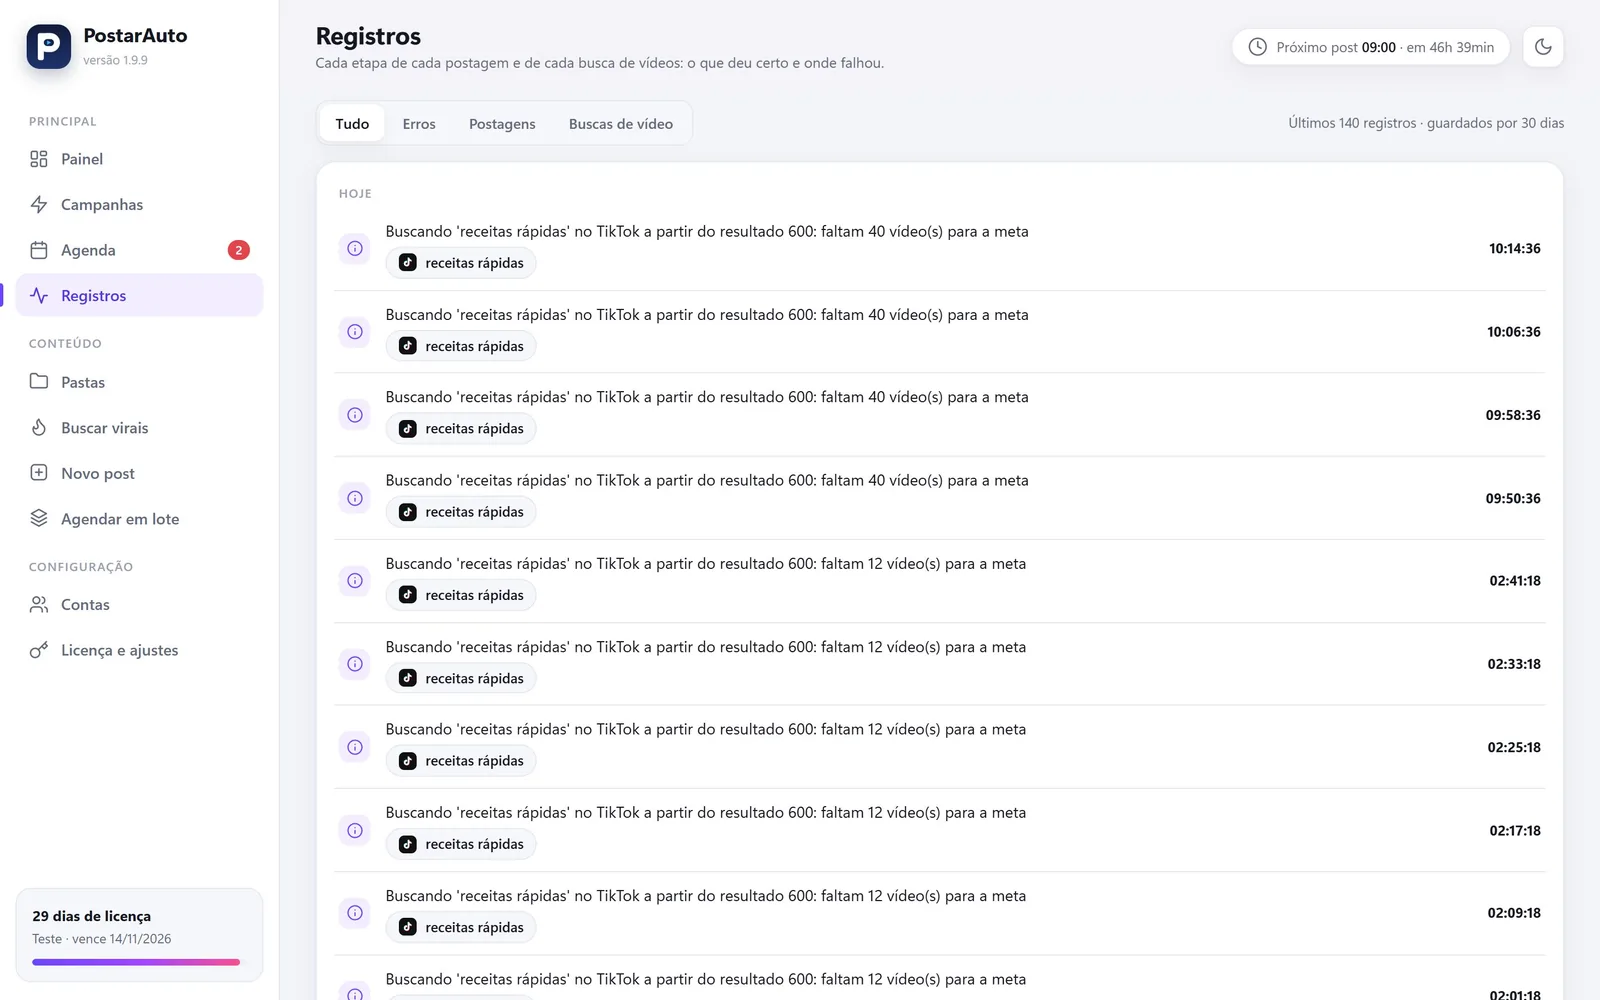
Task: Click receitas rápidas tag in 02:33:18 entry
Action: [x=461, y=678]
